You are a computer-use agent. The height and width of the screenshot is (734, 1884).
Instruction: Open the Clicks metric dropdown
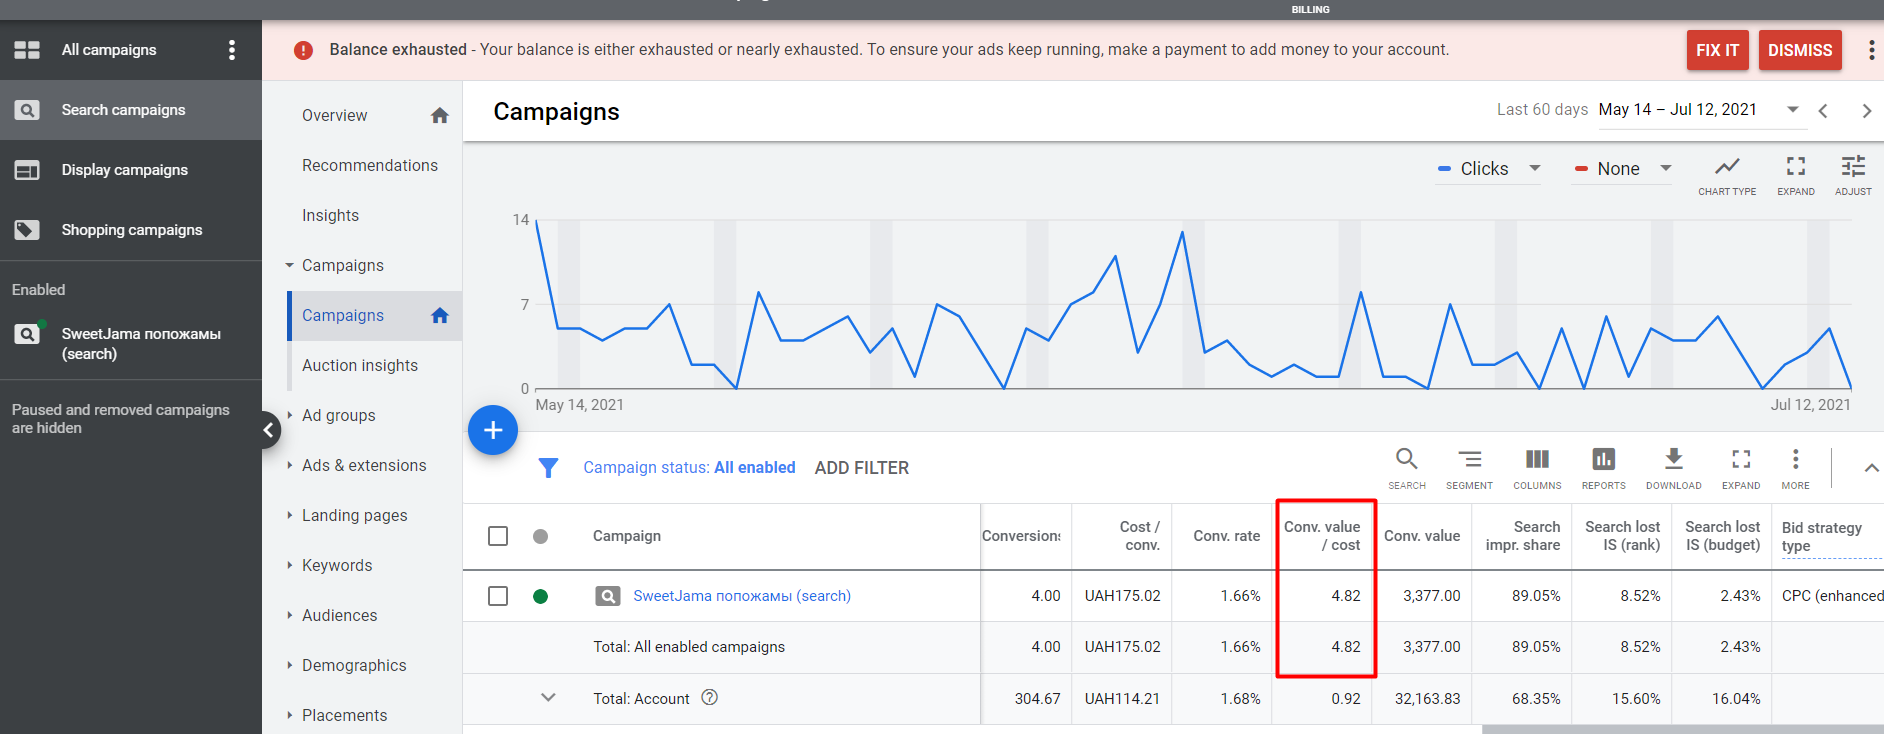[1489, 169]
